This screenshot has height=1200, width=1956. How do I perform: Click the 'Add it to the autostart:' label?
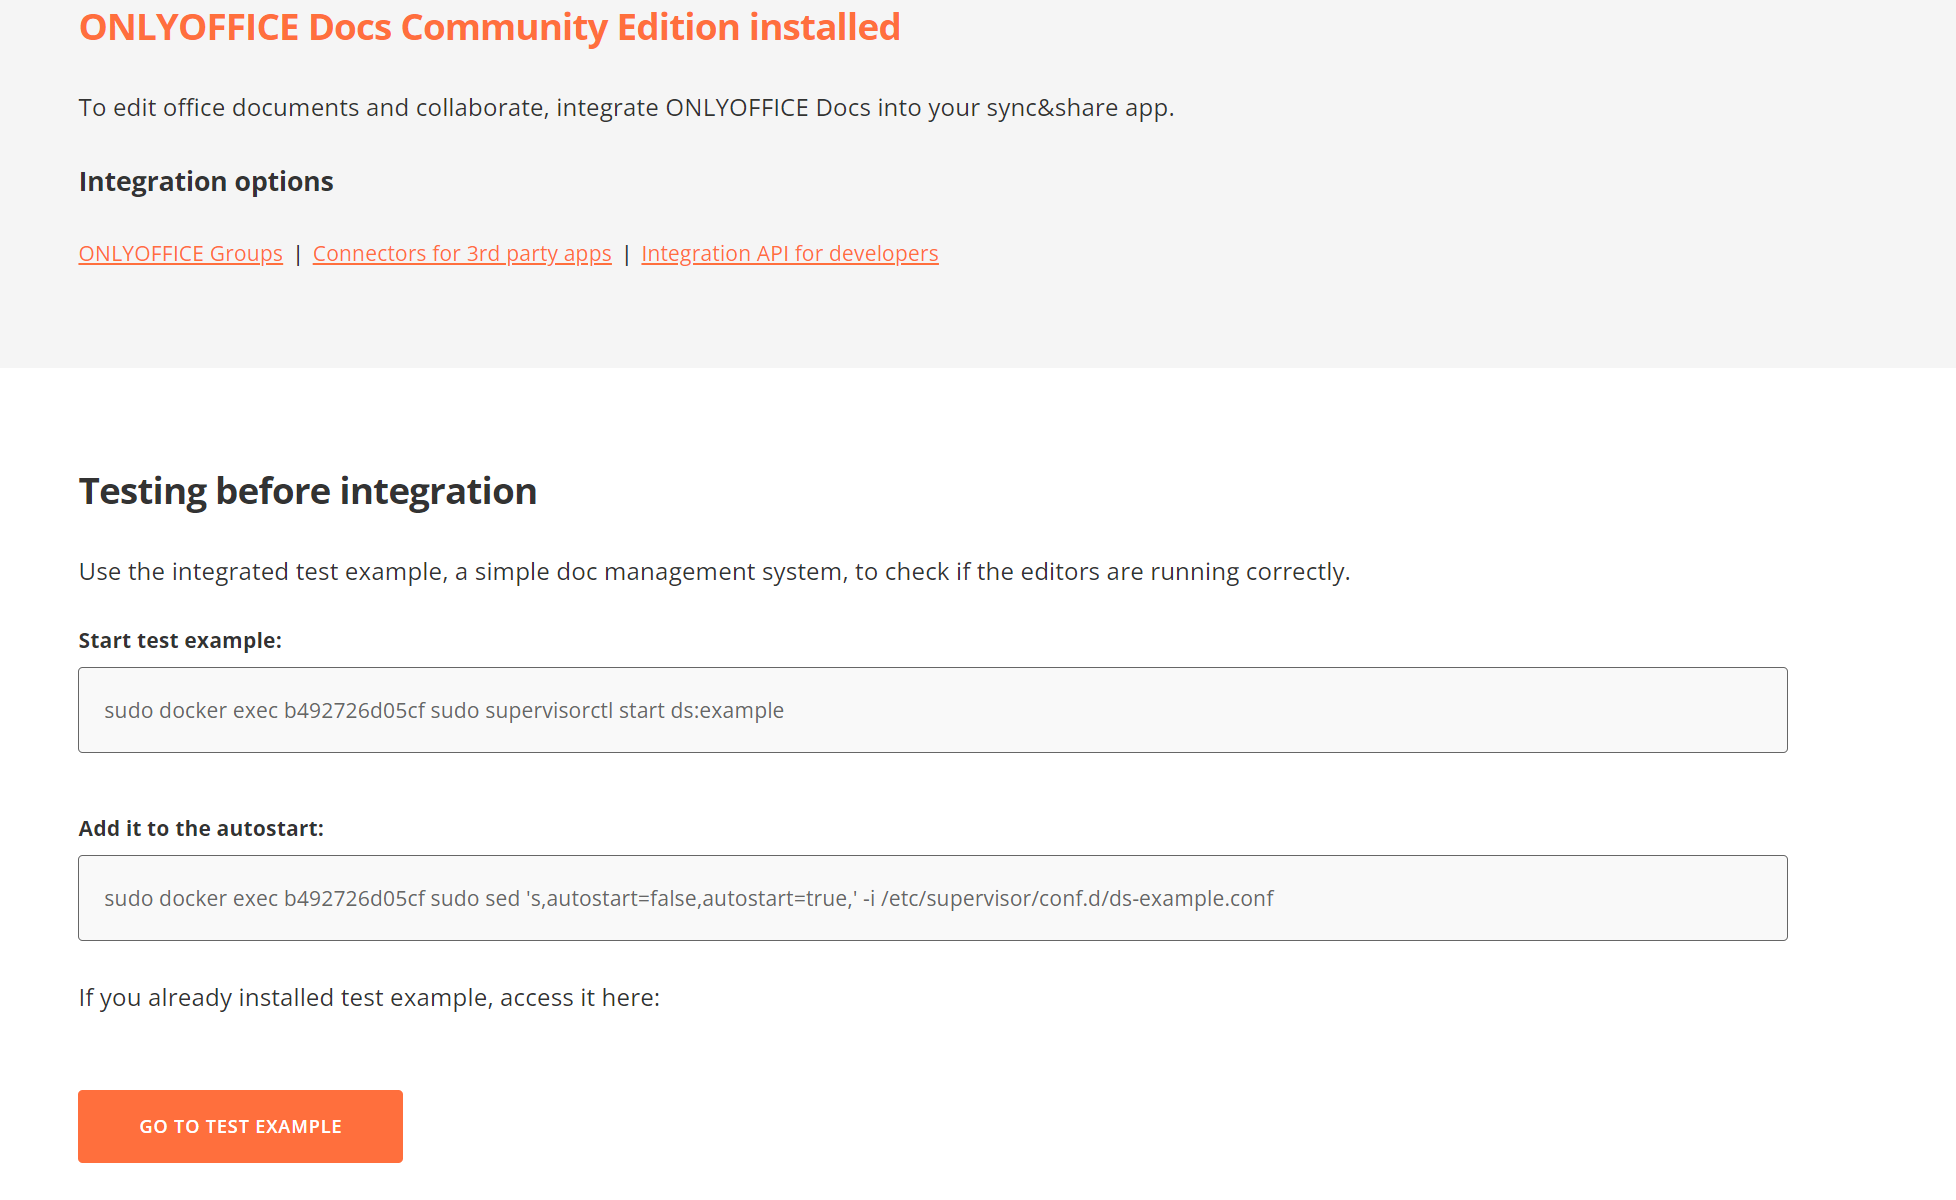coord(201,829)
